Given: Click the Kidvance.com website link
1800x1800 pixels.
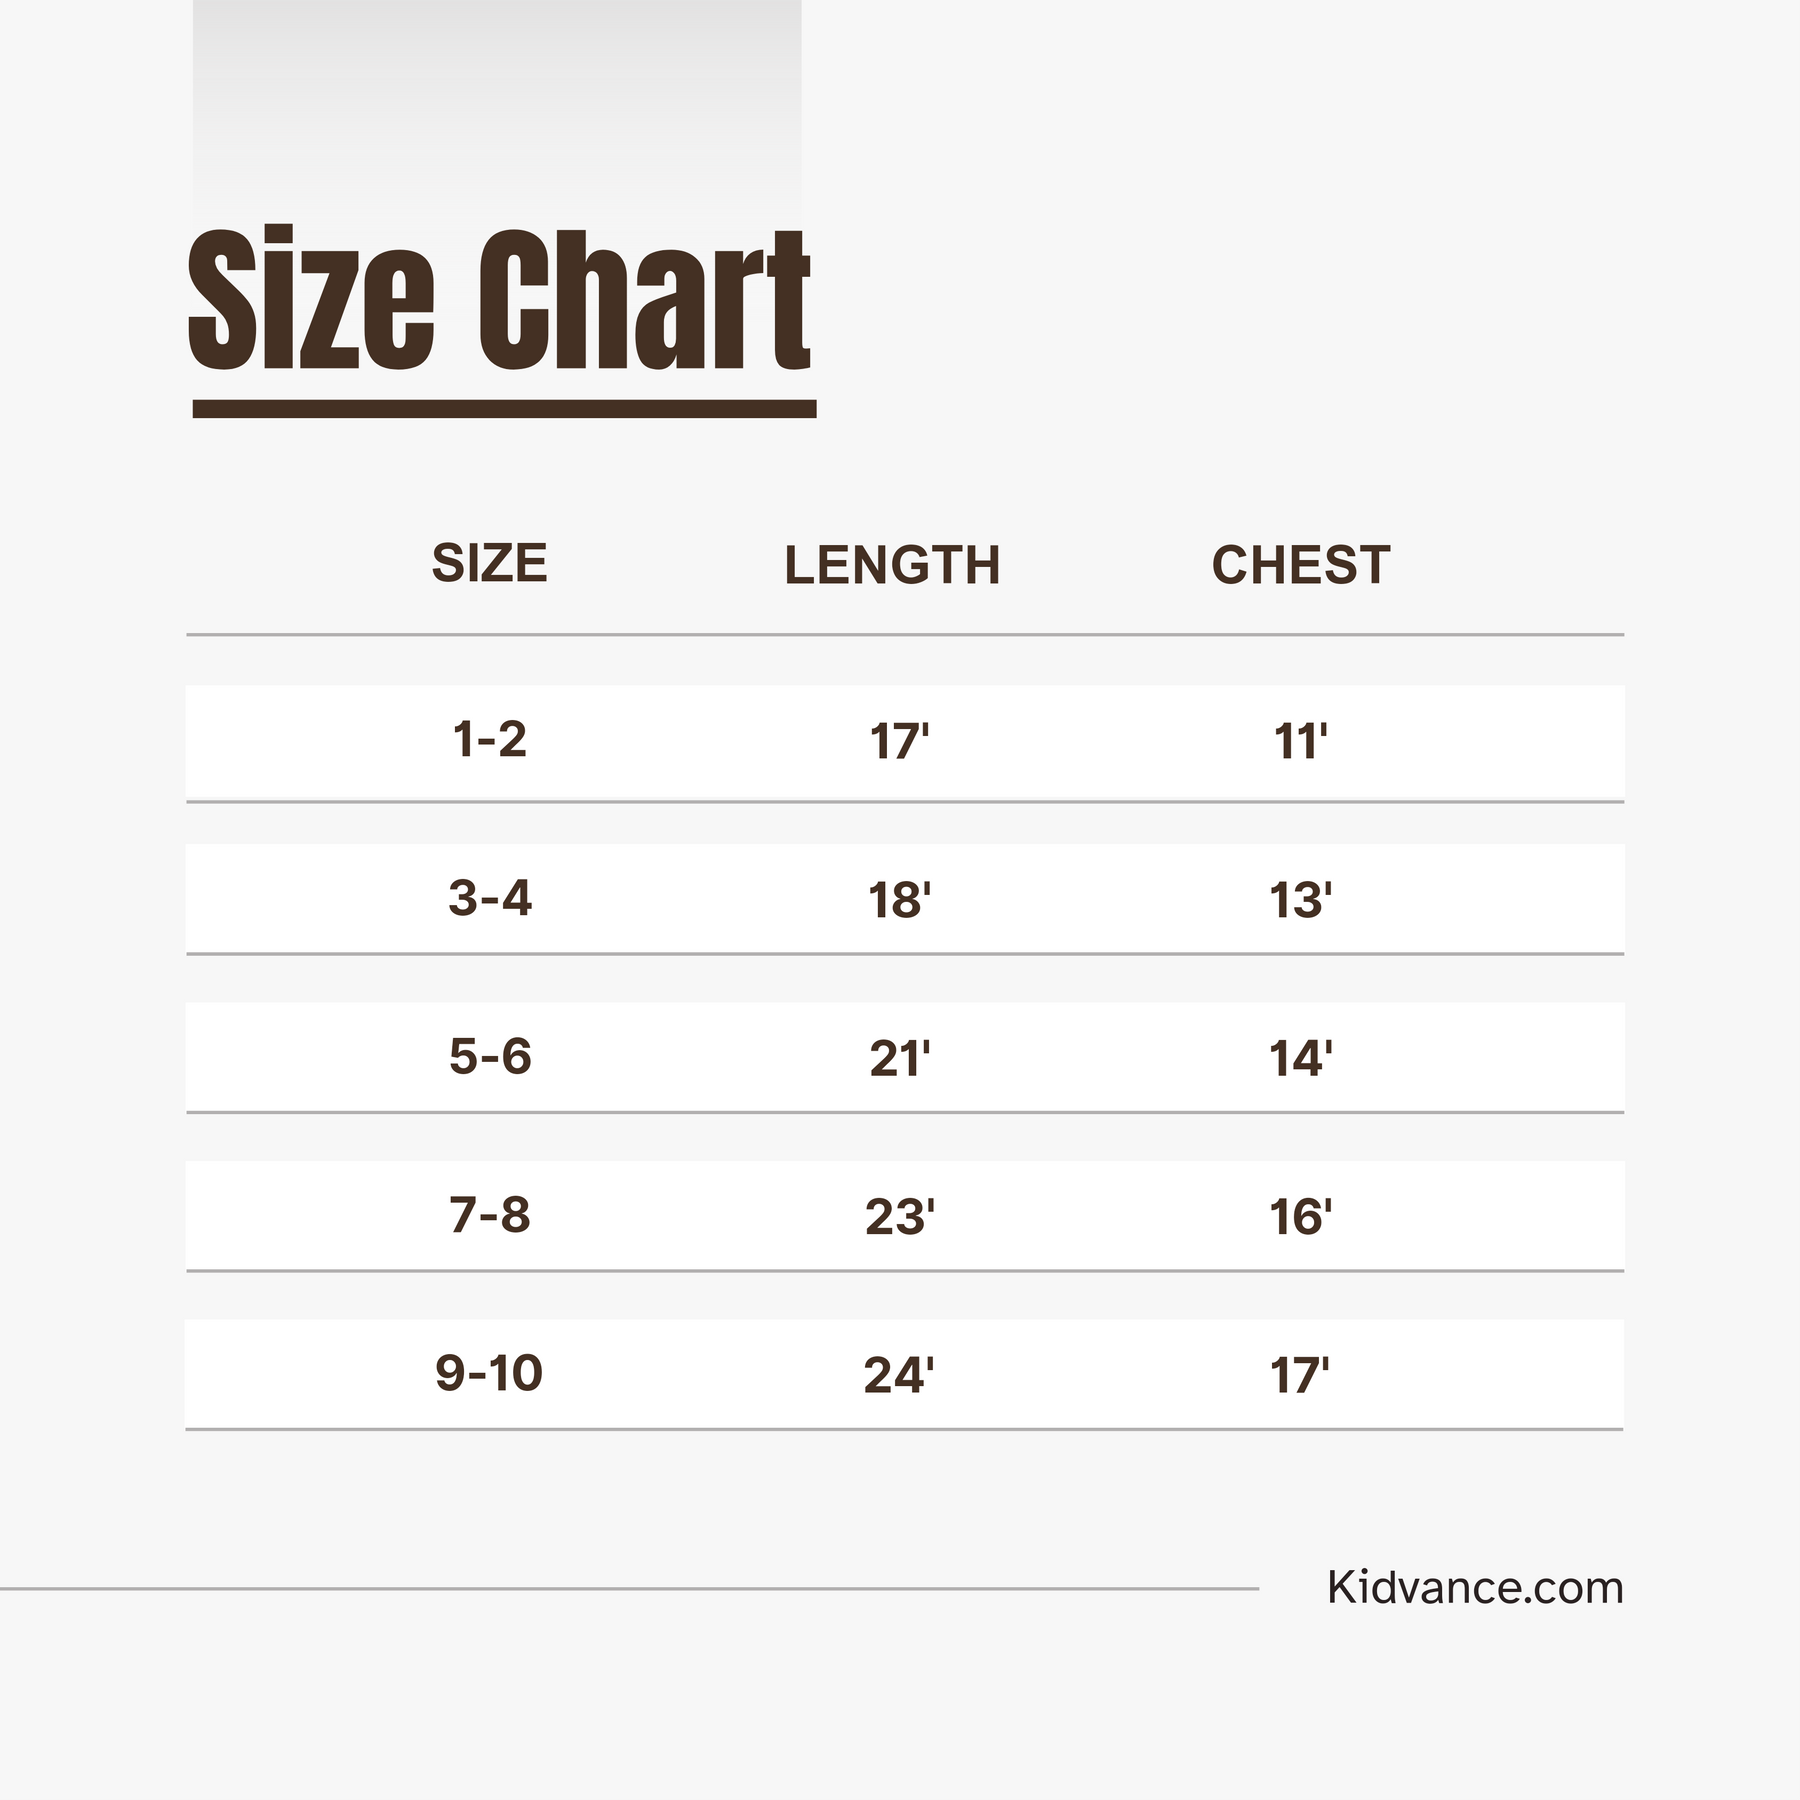Looking at the screenshot, I should pos(1475,1588).
